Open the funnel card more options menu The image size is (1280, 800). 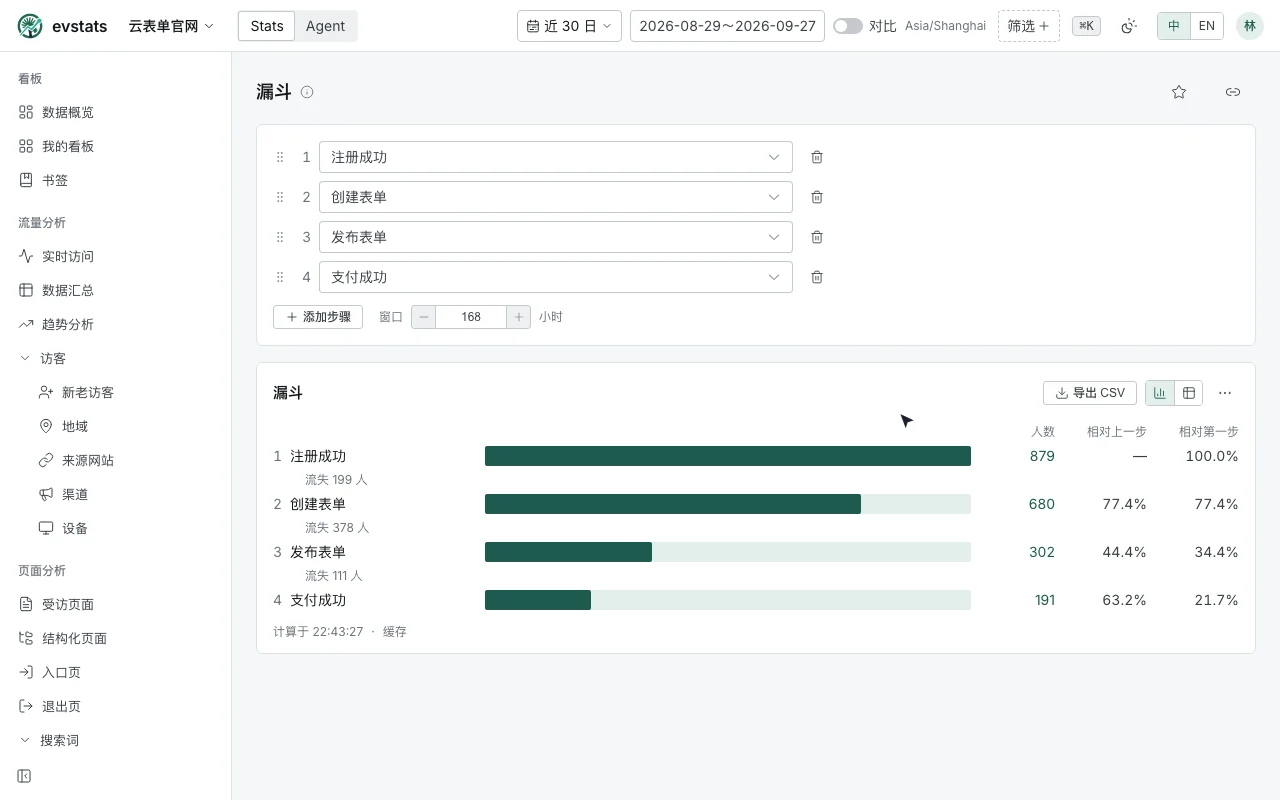[x=1225, y=393]
